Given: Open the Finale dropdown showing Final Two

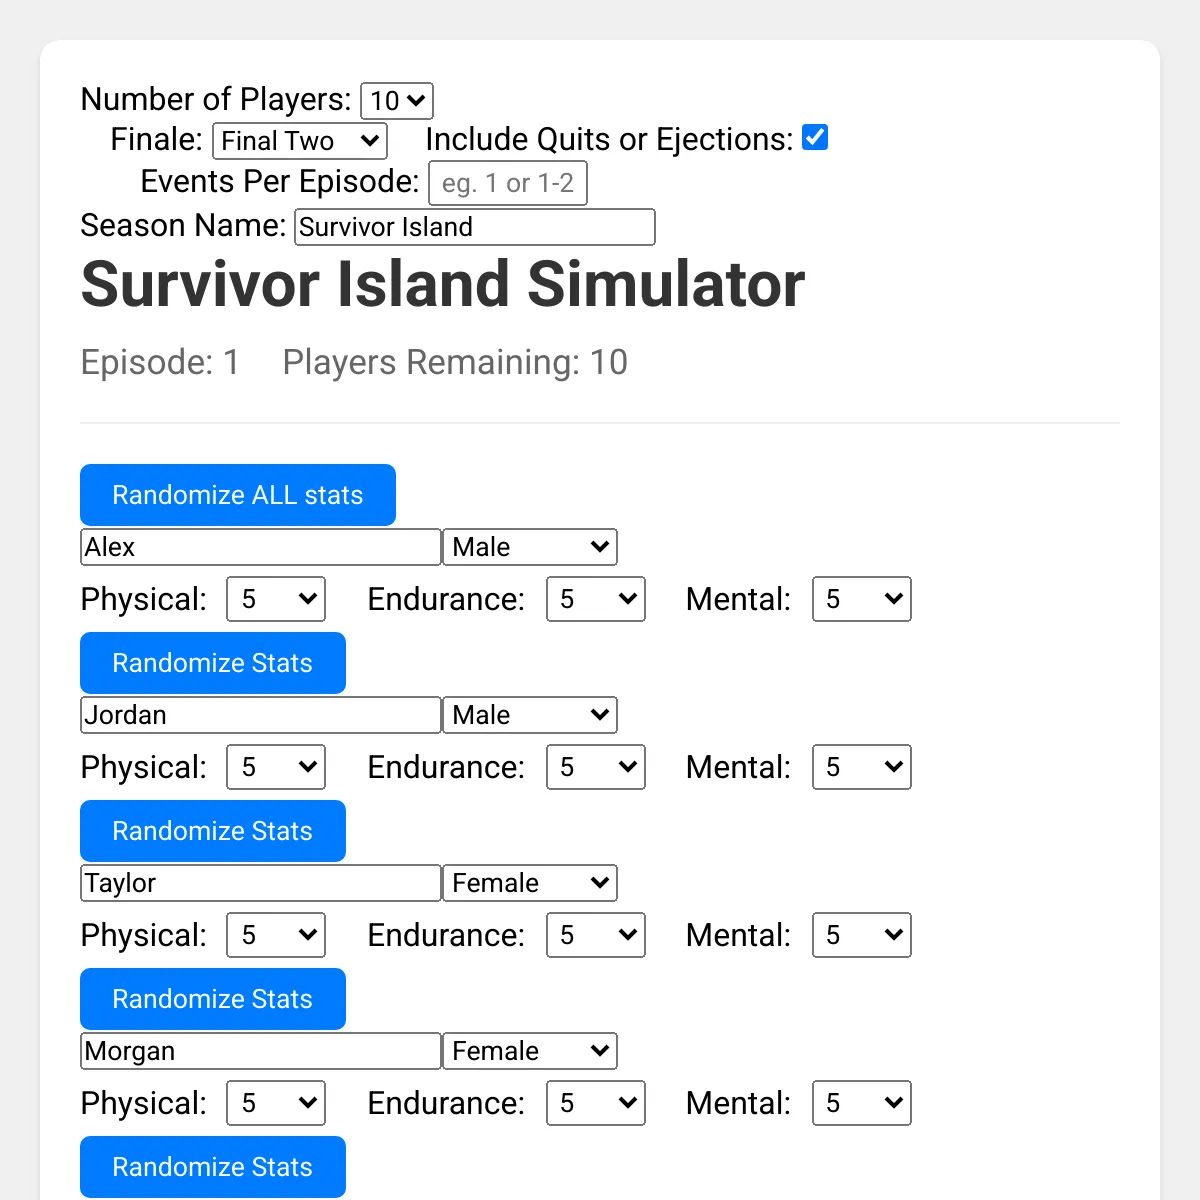Looking at the screenshot, I should point(299,141).
